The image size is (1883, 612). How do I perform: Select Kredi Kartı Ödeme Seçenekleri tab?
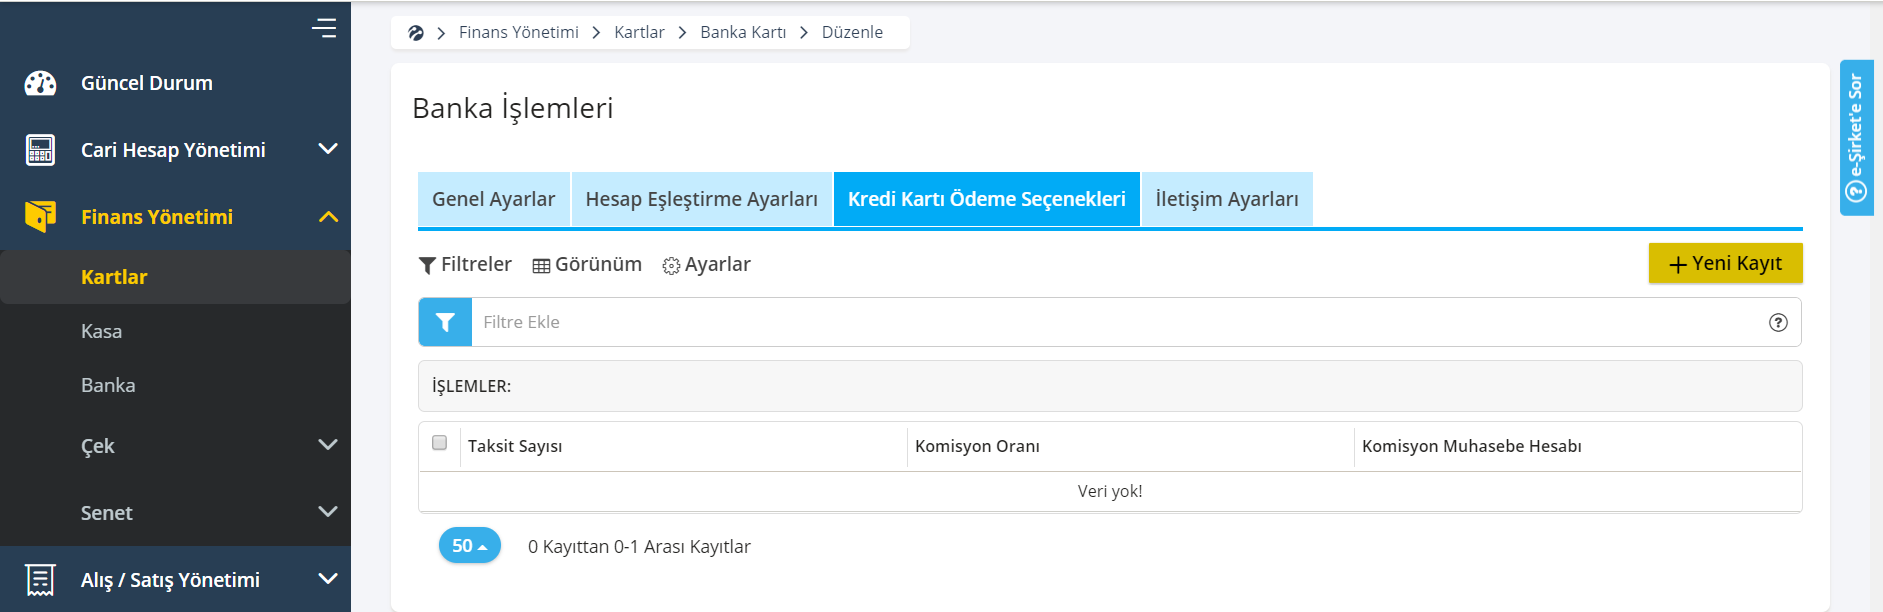(987, 199)
